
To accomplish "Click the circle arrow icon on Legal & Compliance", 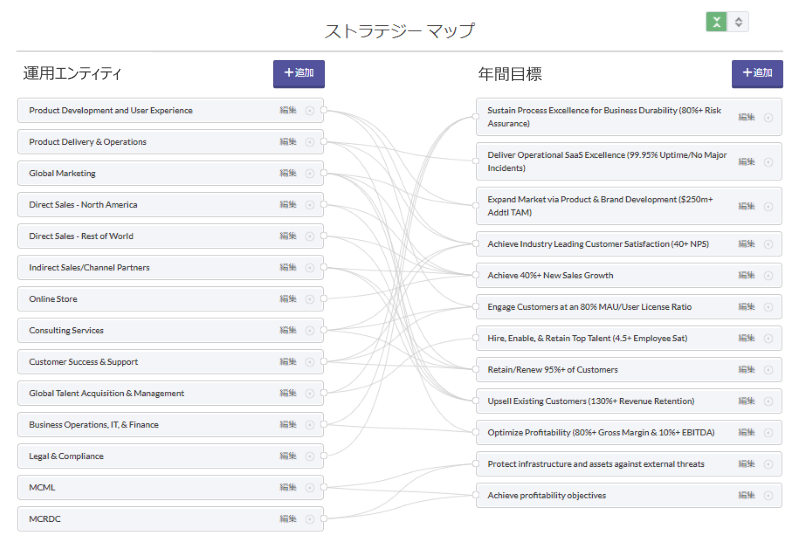I will (x=310, y=456).
